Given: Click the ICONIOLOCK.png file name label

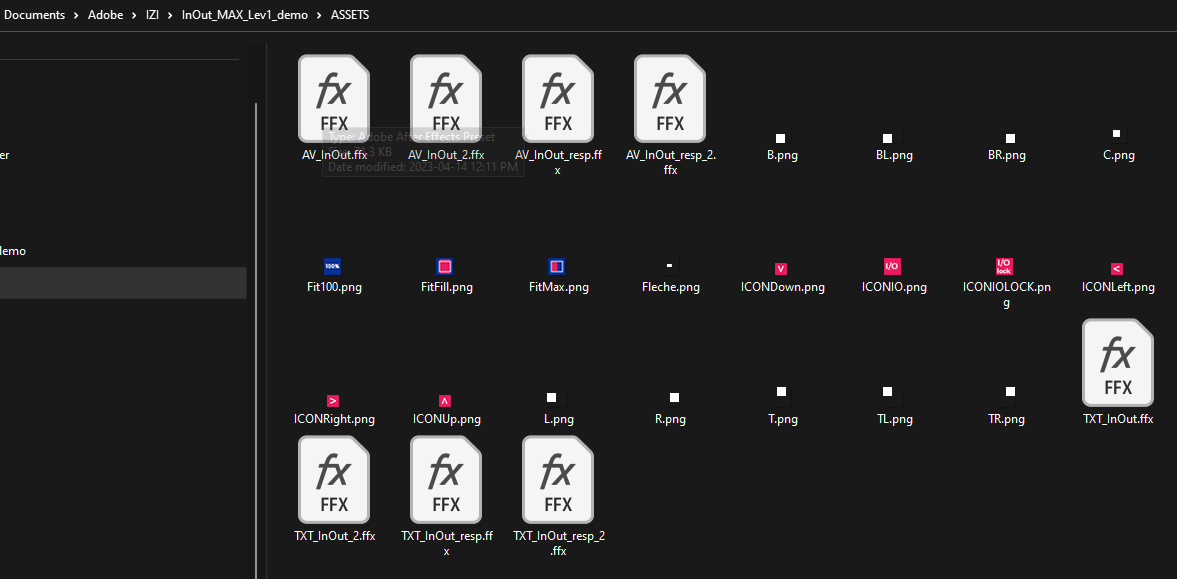Looking at the screenshot, I should coord(1006,294).
